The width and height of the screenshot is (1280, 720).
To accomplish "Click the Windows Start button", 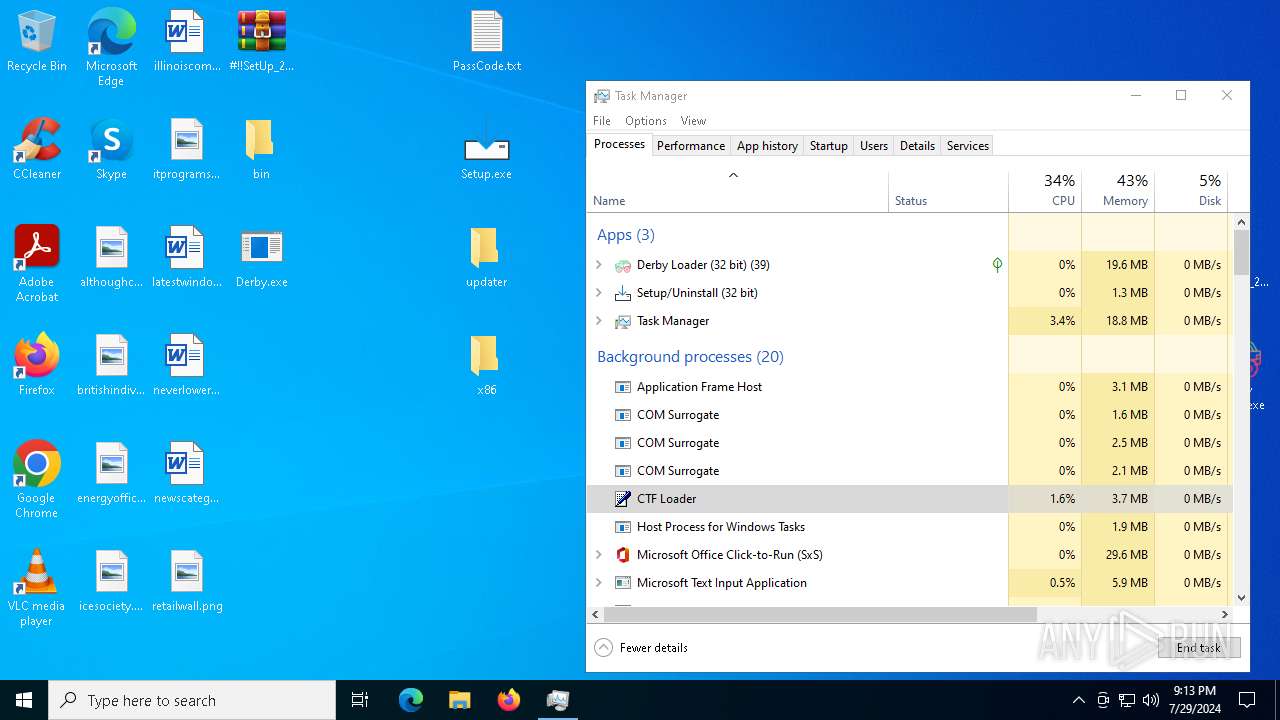I will [x=24, y=700].
